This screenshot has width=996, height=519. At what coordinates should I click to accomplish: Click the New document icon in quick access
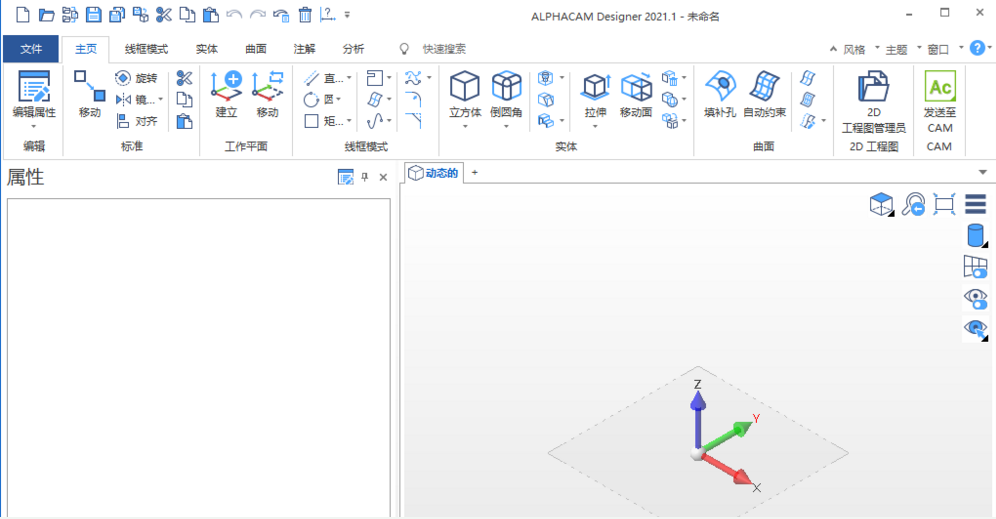pyautogui.click(x=23, y=15)
